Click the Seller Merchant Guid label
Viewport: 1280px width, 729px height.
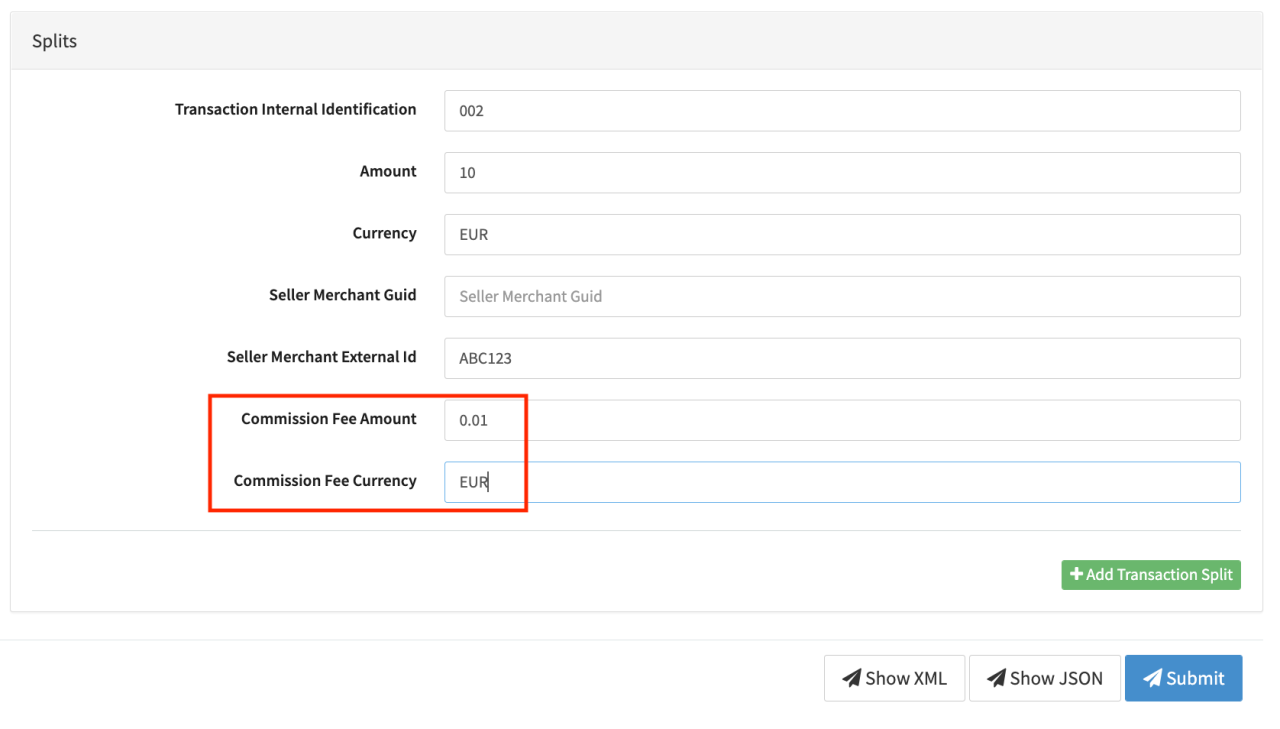pyautogui.click(x=342, y=296)
